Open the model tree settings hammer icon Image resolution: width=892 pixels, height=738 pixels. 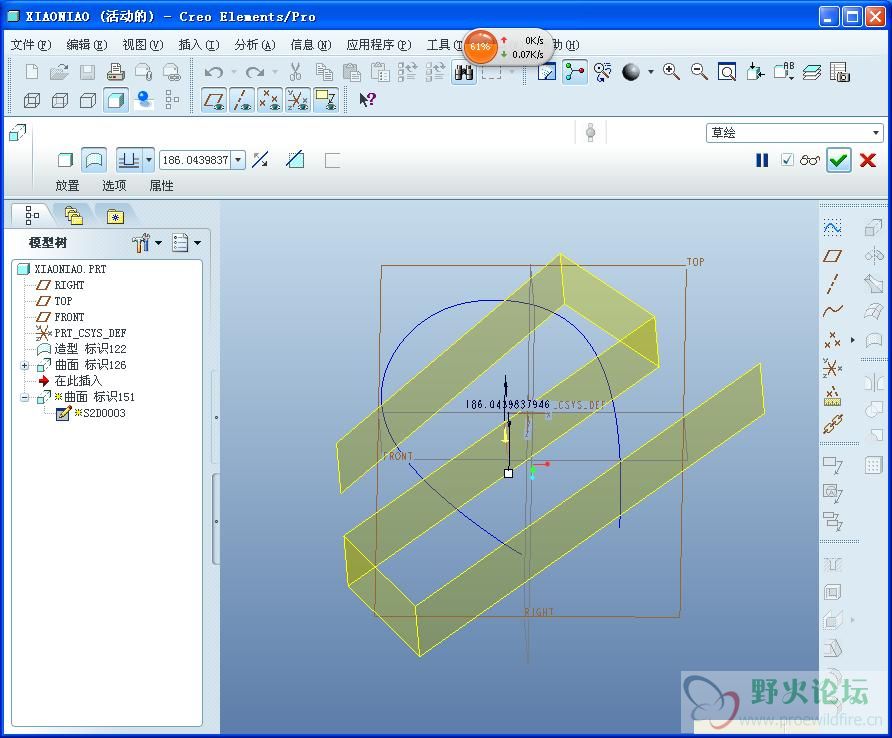[x=141, y=243]
